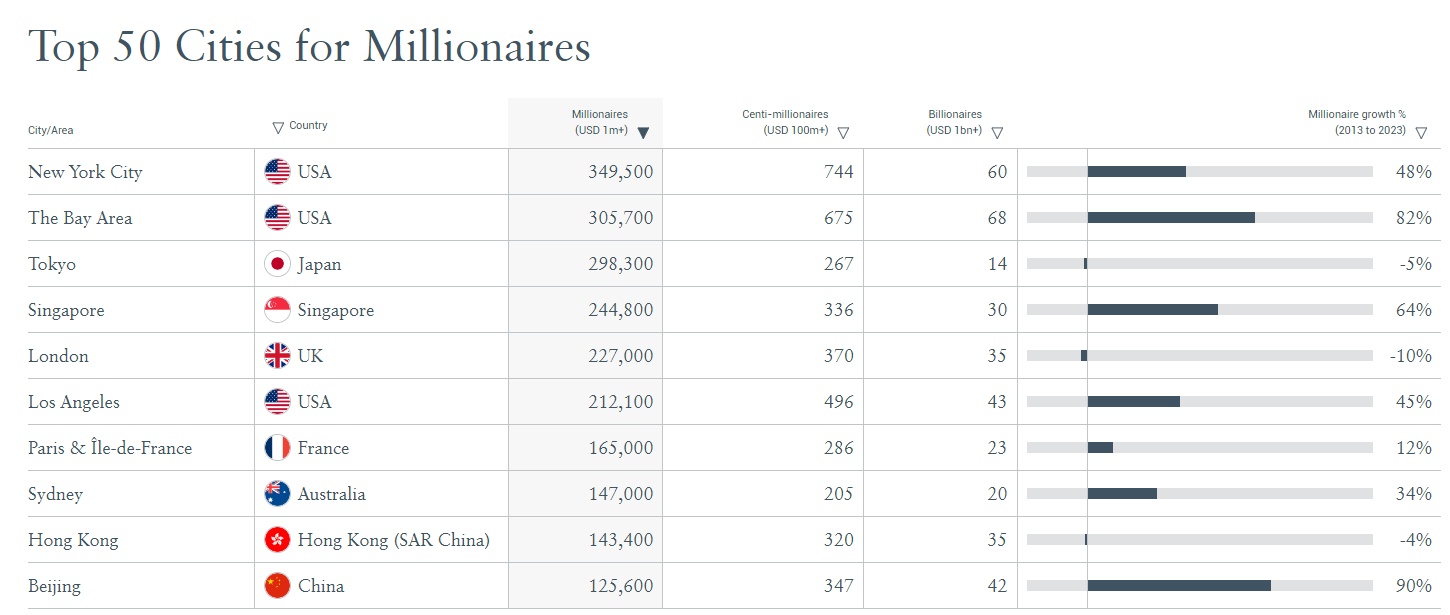
Task: Sort by Billionaires column arrow
Action: click(x=997, y=132)
